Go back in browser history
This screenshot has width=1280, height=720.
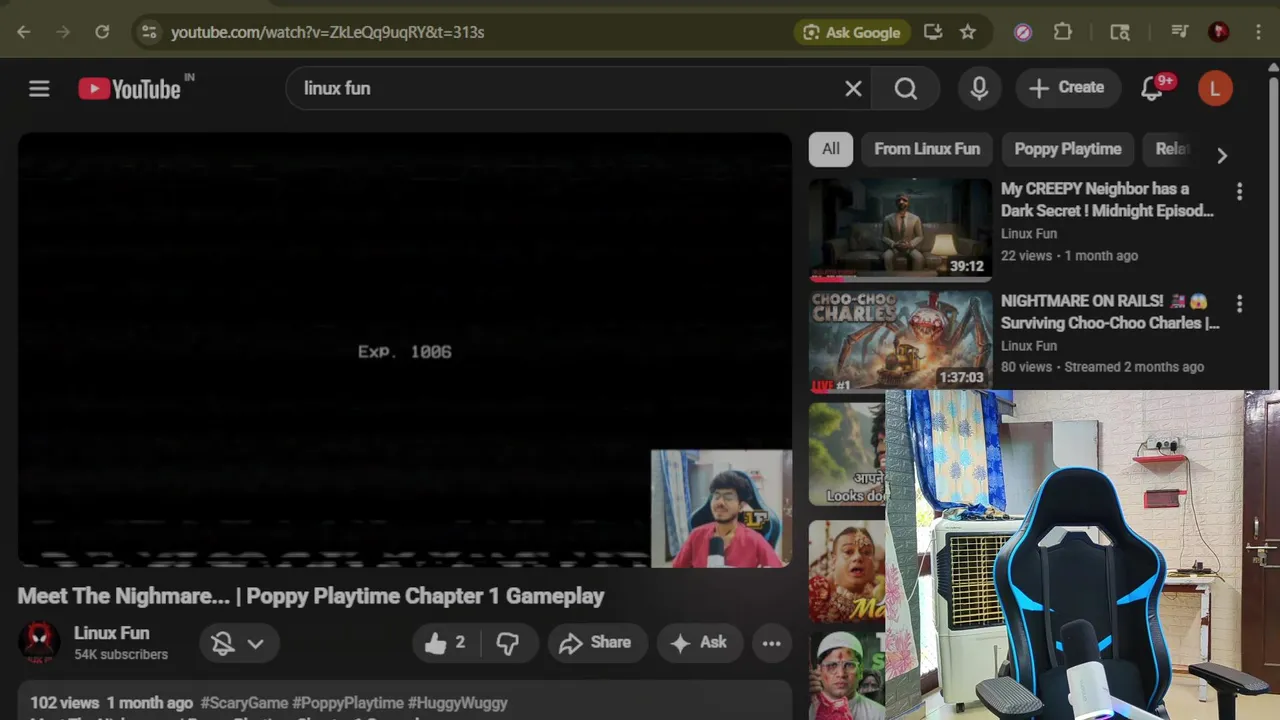[24, 32]
